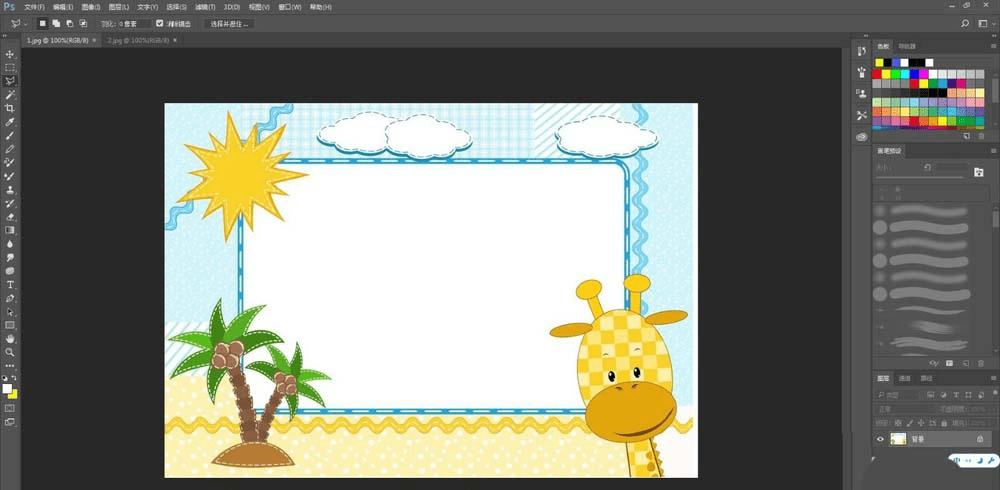Select the Eraser tool
Image resolution: width=1000 pixels, height=490 pixels.
click(10, 216)
